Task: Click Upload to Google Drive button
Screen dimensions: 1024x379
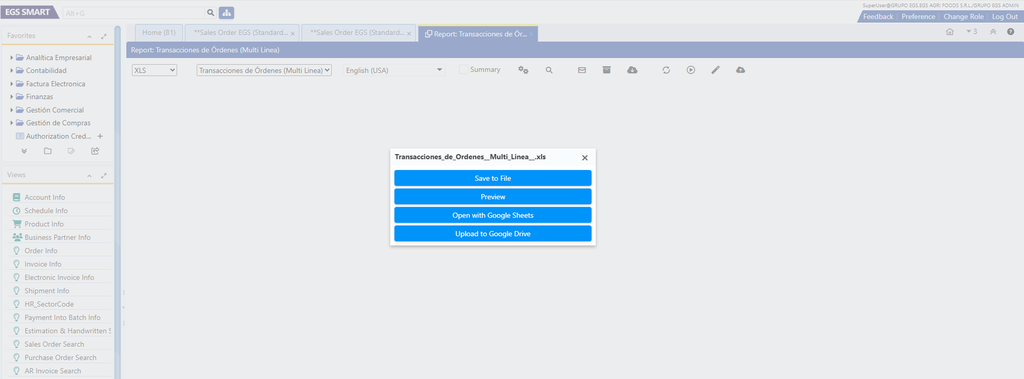Action: point(492,234)
